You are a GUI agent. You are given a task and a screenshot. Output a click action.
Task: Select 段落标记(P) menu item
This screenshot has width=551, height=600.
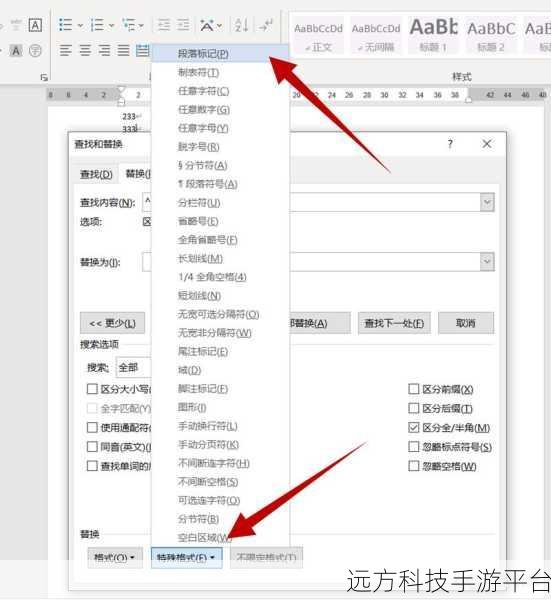(220, 54)
